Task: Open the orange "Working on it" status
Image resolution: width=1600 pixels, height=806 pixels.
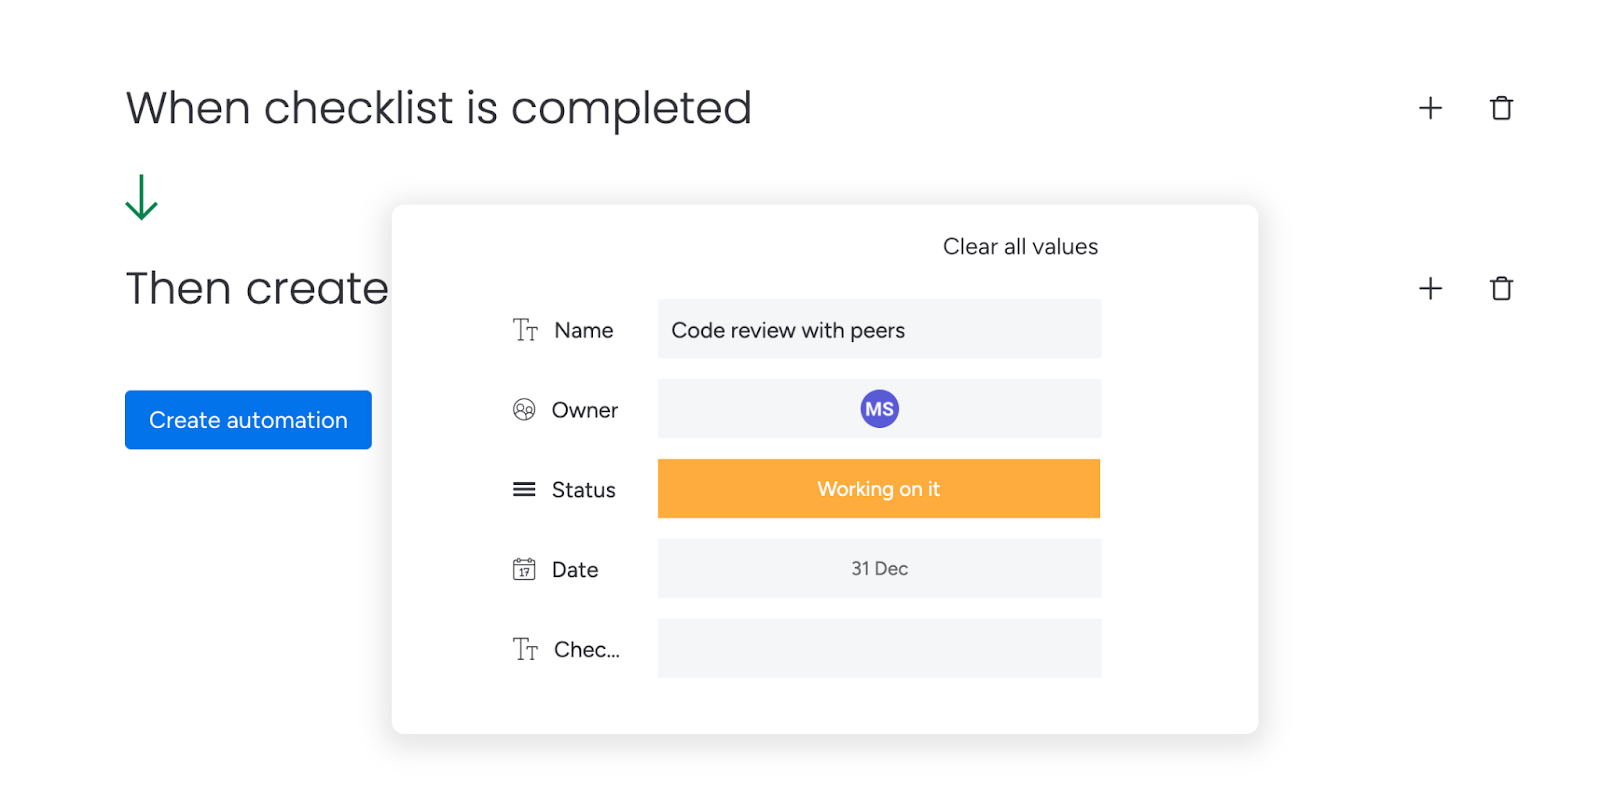Action: (x=879, y=489)
